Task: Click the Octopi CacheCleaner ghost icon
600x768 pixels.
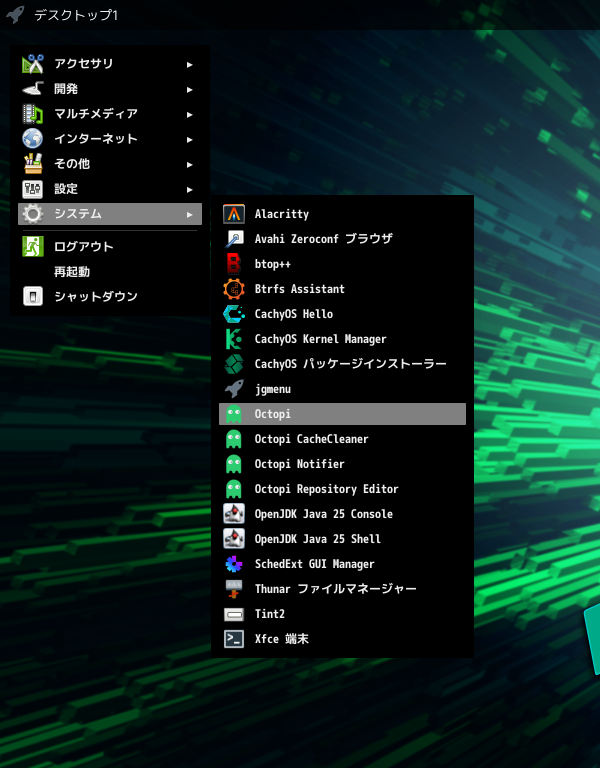Action: pos(234,439)
